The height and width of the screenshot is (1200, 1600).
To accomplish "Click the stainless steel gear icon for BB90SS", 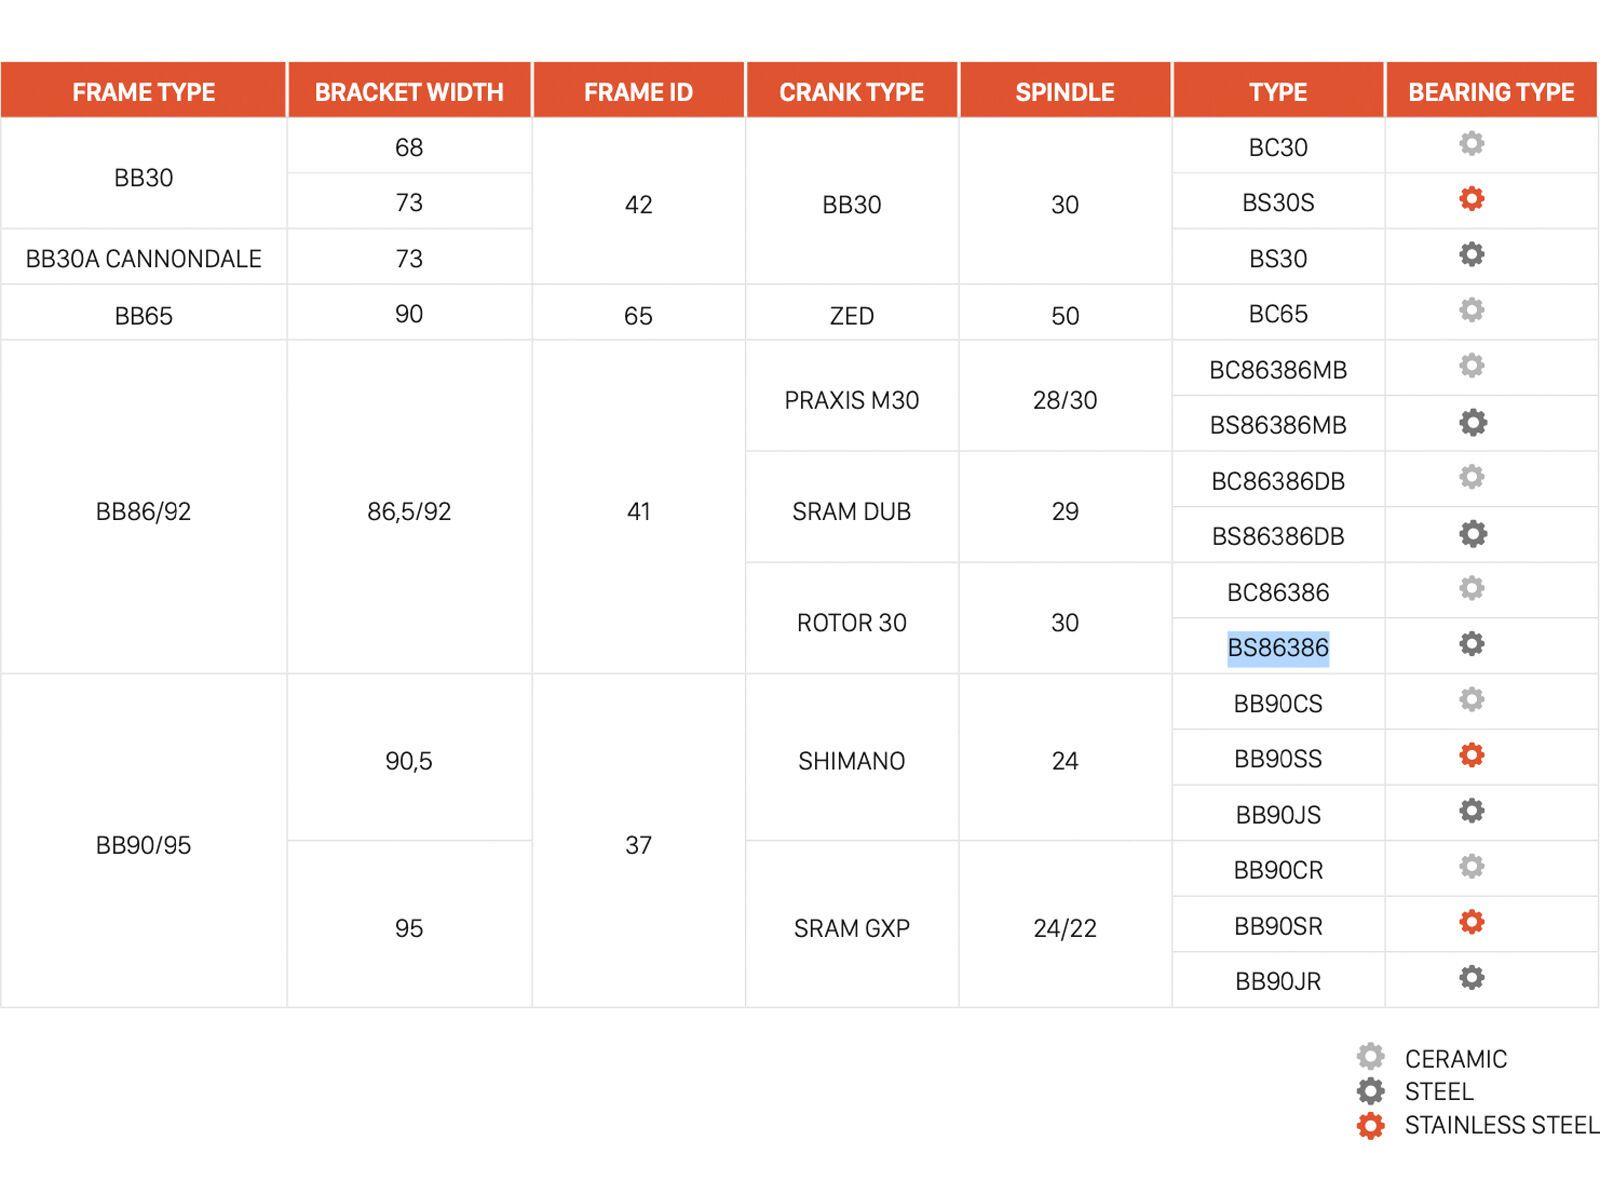I will pyautogui.click(x=1471, y=755).
